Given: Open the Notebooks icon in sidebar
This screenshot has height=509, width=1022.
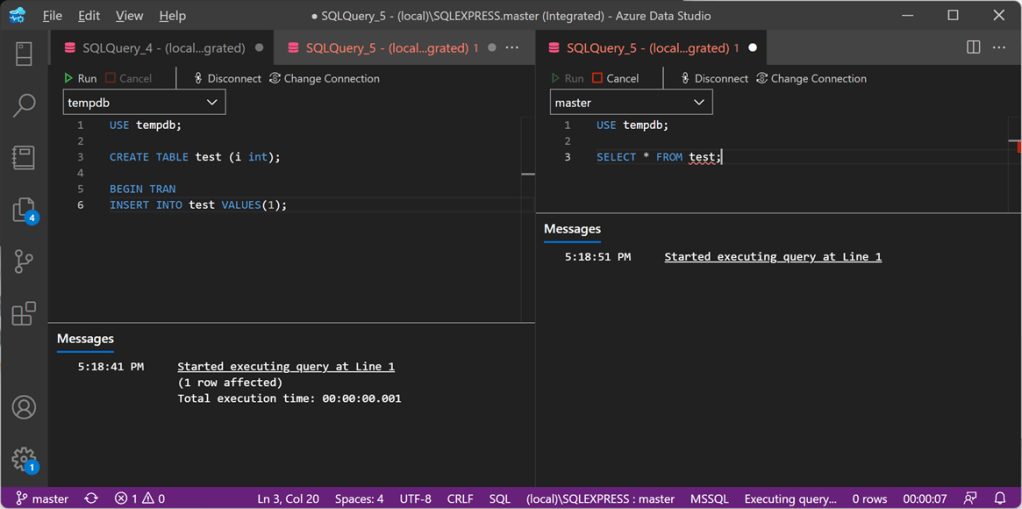Looking at the screenshot, I should (x=24, y=157).
